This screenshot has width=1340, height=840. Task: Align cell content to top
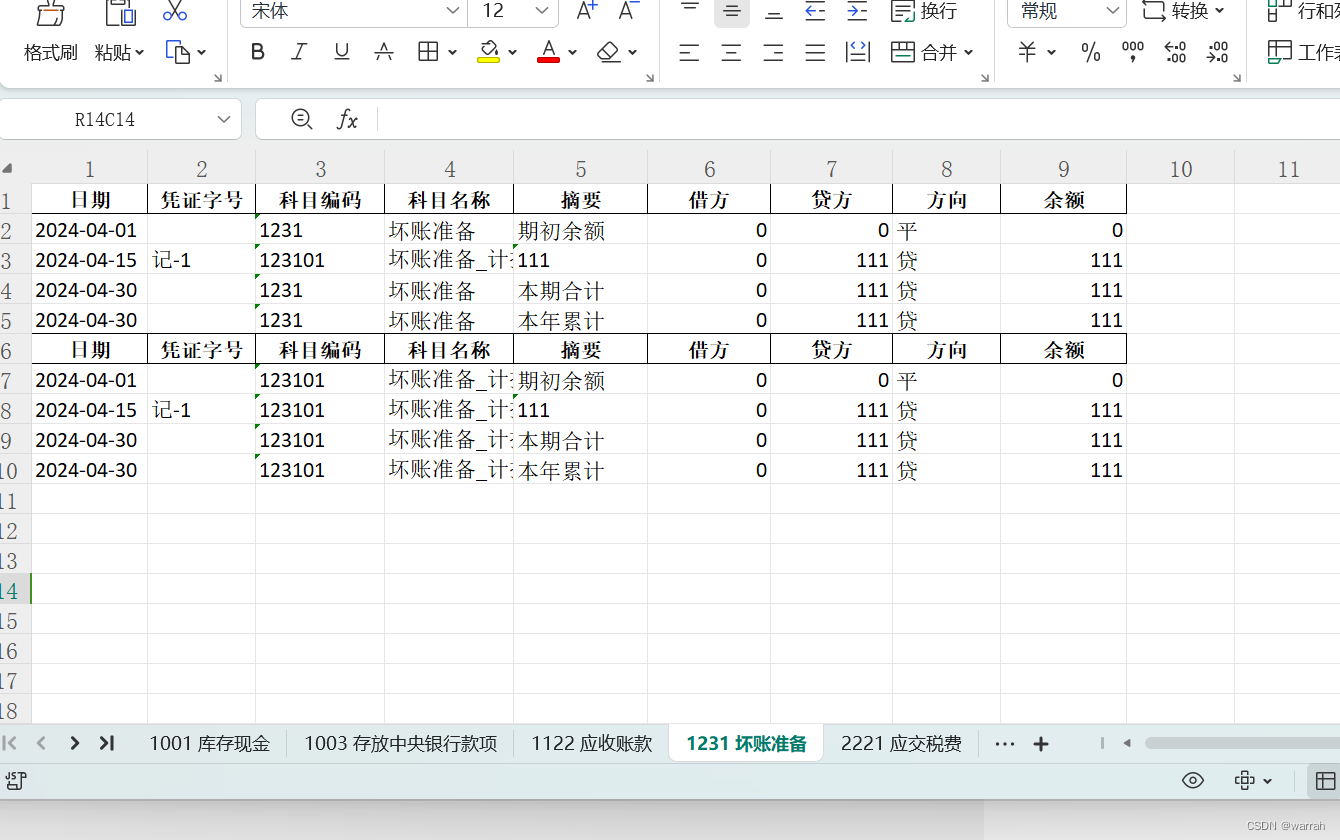coord(690,10)
